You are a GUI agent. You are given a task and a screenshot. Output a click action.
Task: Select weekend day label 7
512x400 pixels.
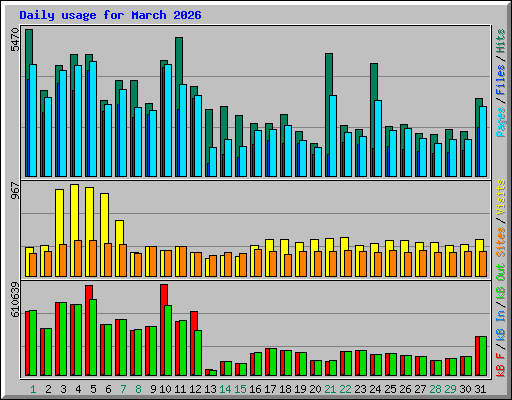(x=123, y=389)
